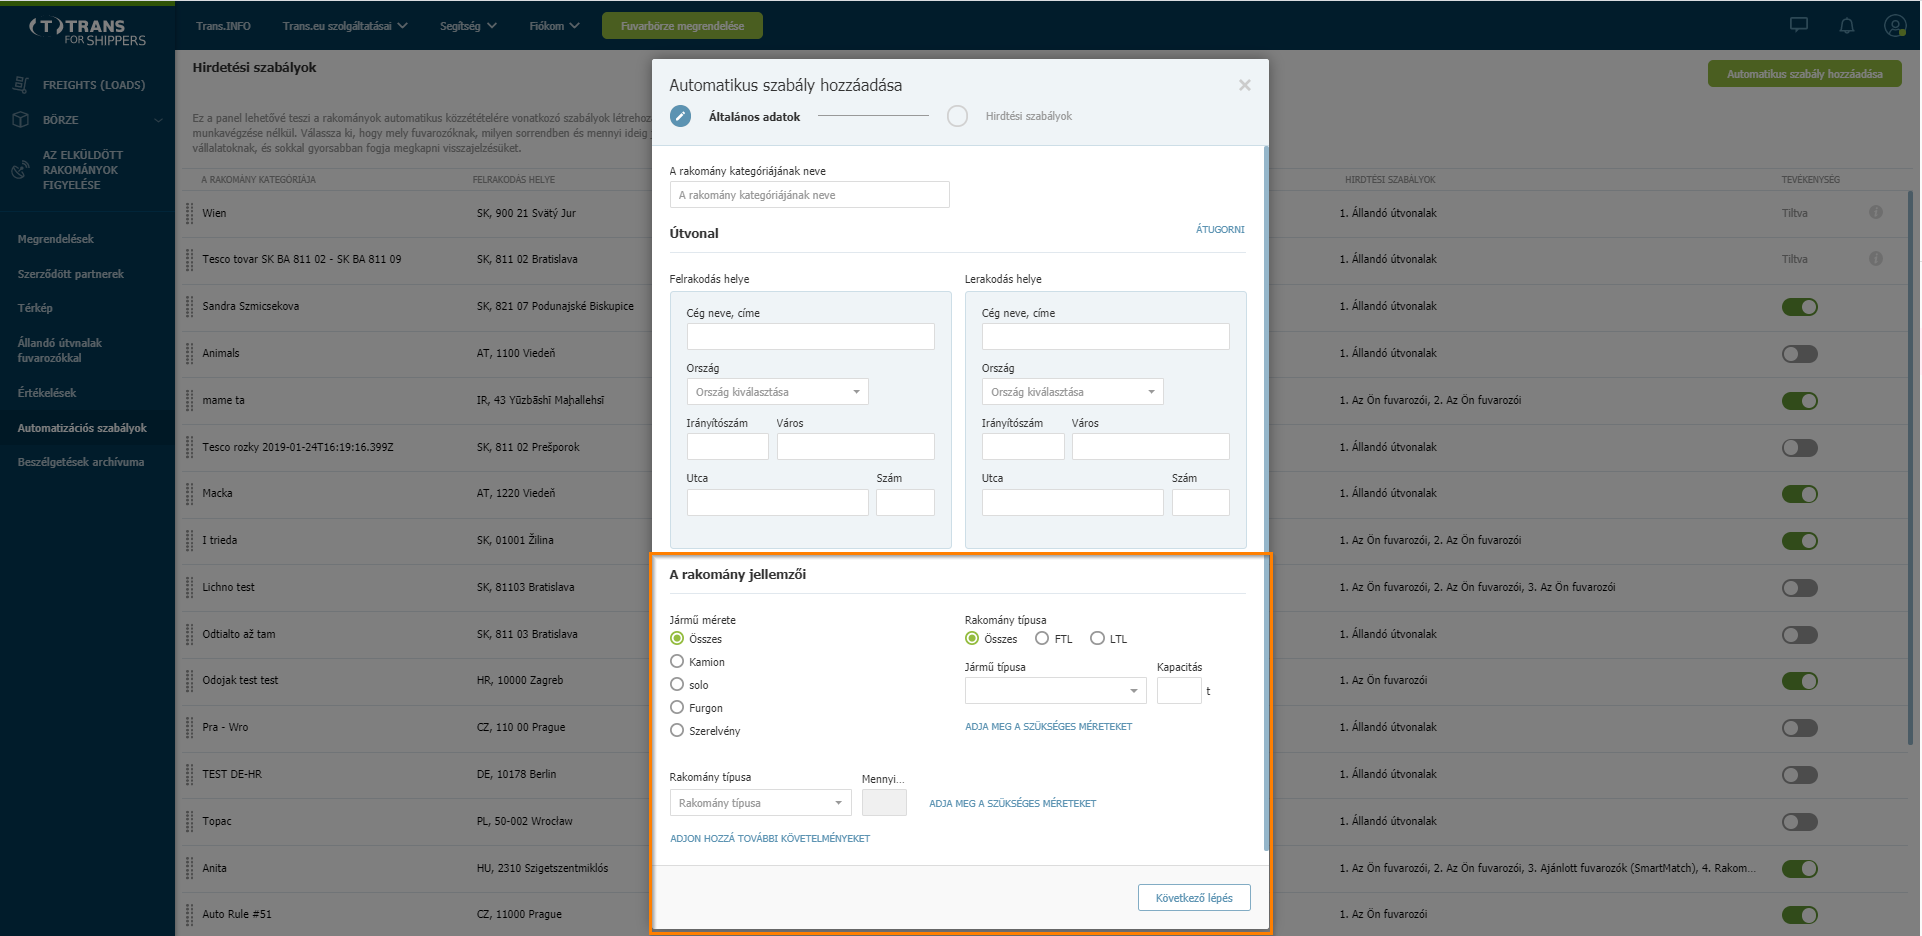The image size is (1922, 936).
Task: Grab the drag handle of the I trieda row
Action: click(x=189, y=540)
